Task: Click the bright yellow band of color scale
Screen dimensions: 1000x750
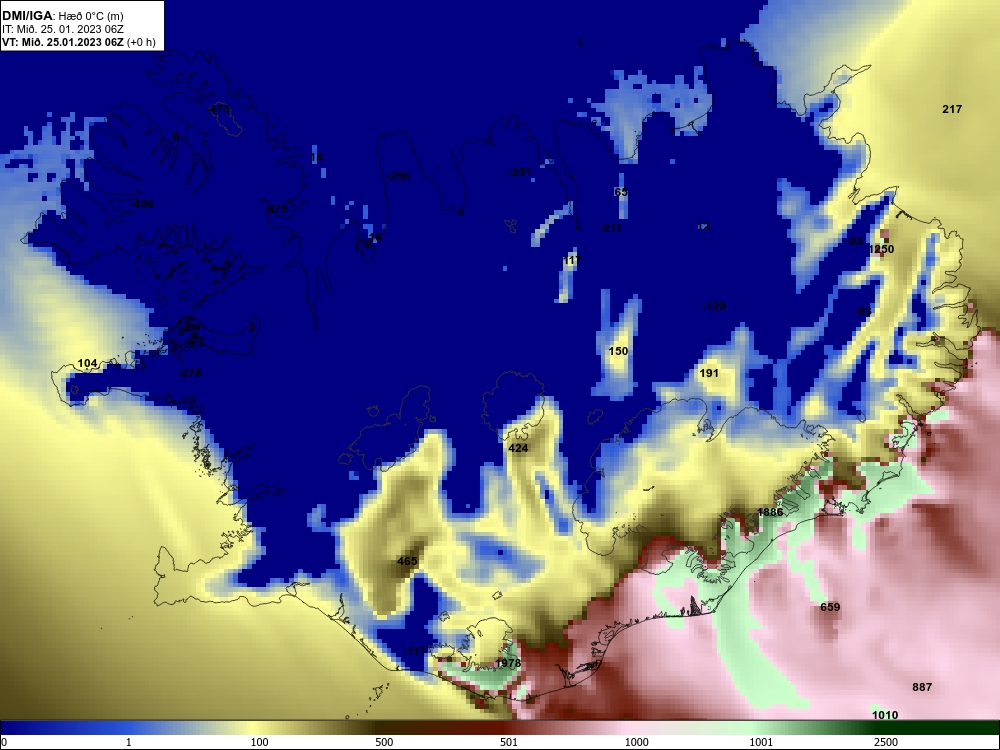Action: (252, 728)
